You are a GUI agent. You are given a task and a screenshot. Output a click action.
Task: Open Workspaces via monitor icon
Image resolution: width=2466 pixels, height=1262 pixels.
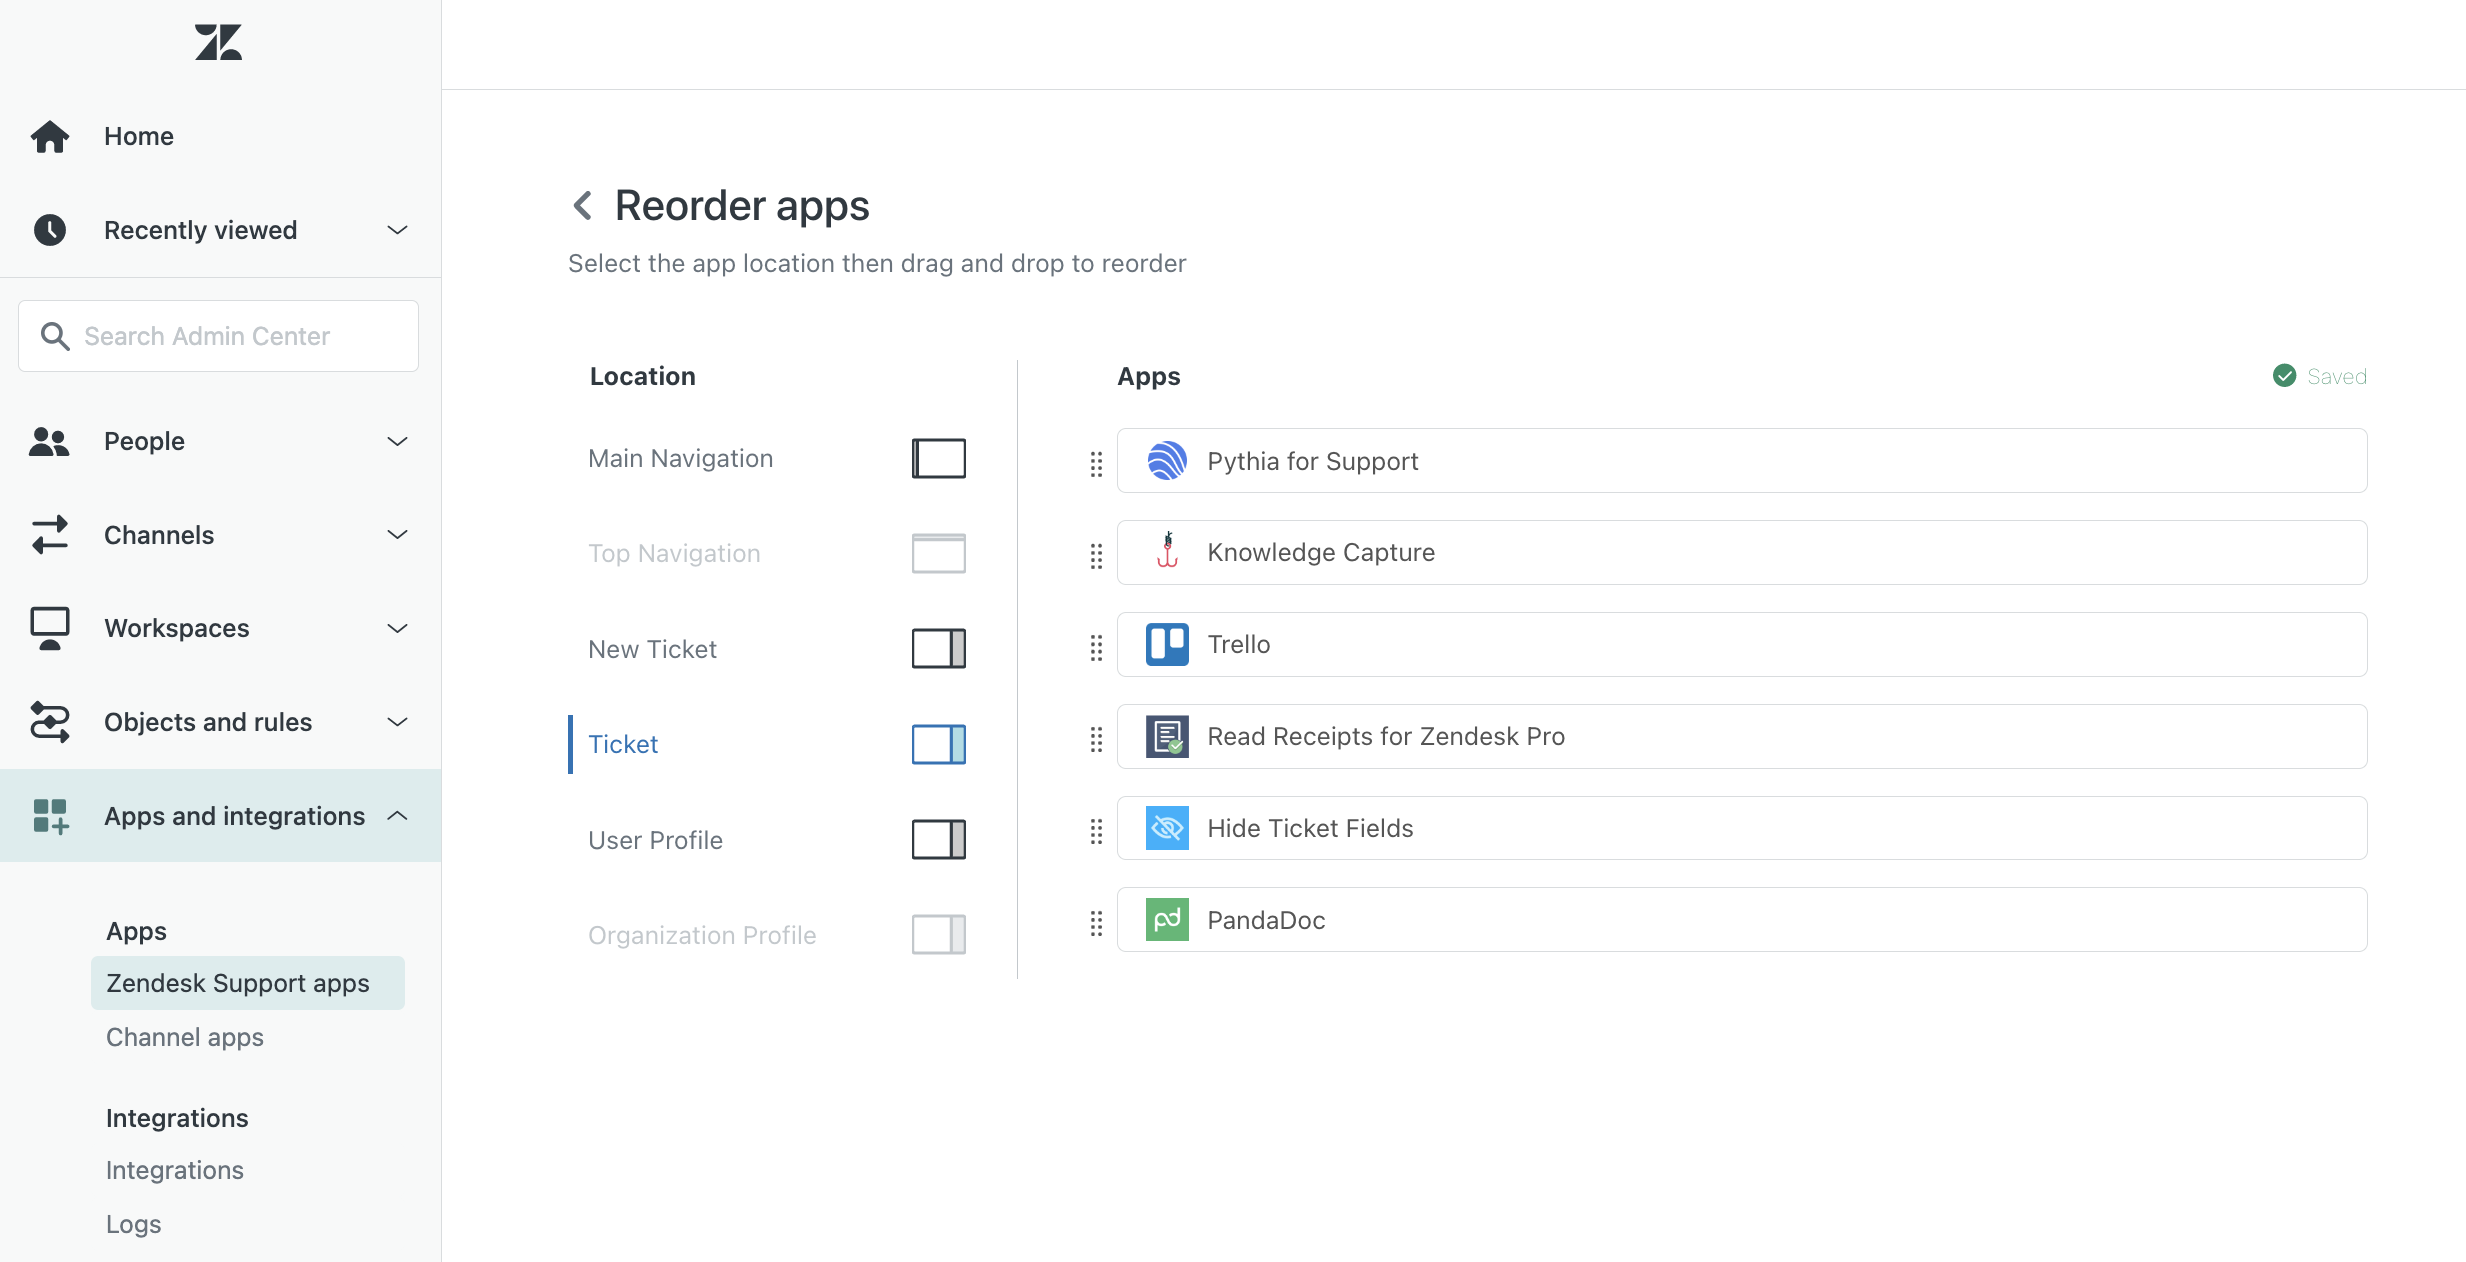point(49,628)
